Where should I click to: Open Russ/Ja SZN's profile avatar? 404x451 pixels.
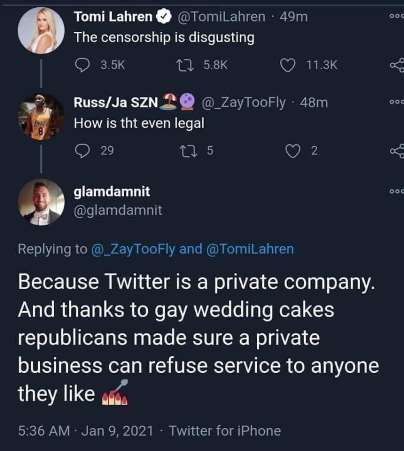(41, 117)
